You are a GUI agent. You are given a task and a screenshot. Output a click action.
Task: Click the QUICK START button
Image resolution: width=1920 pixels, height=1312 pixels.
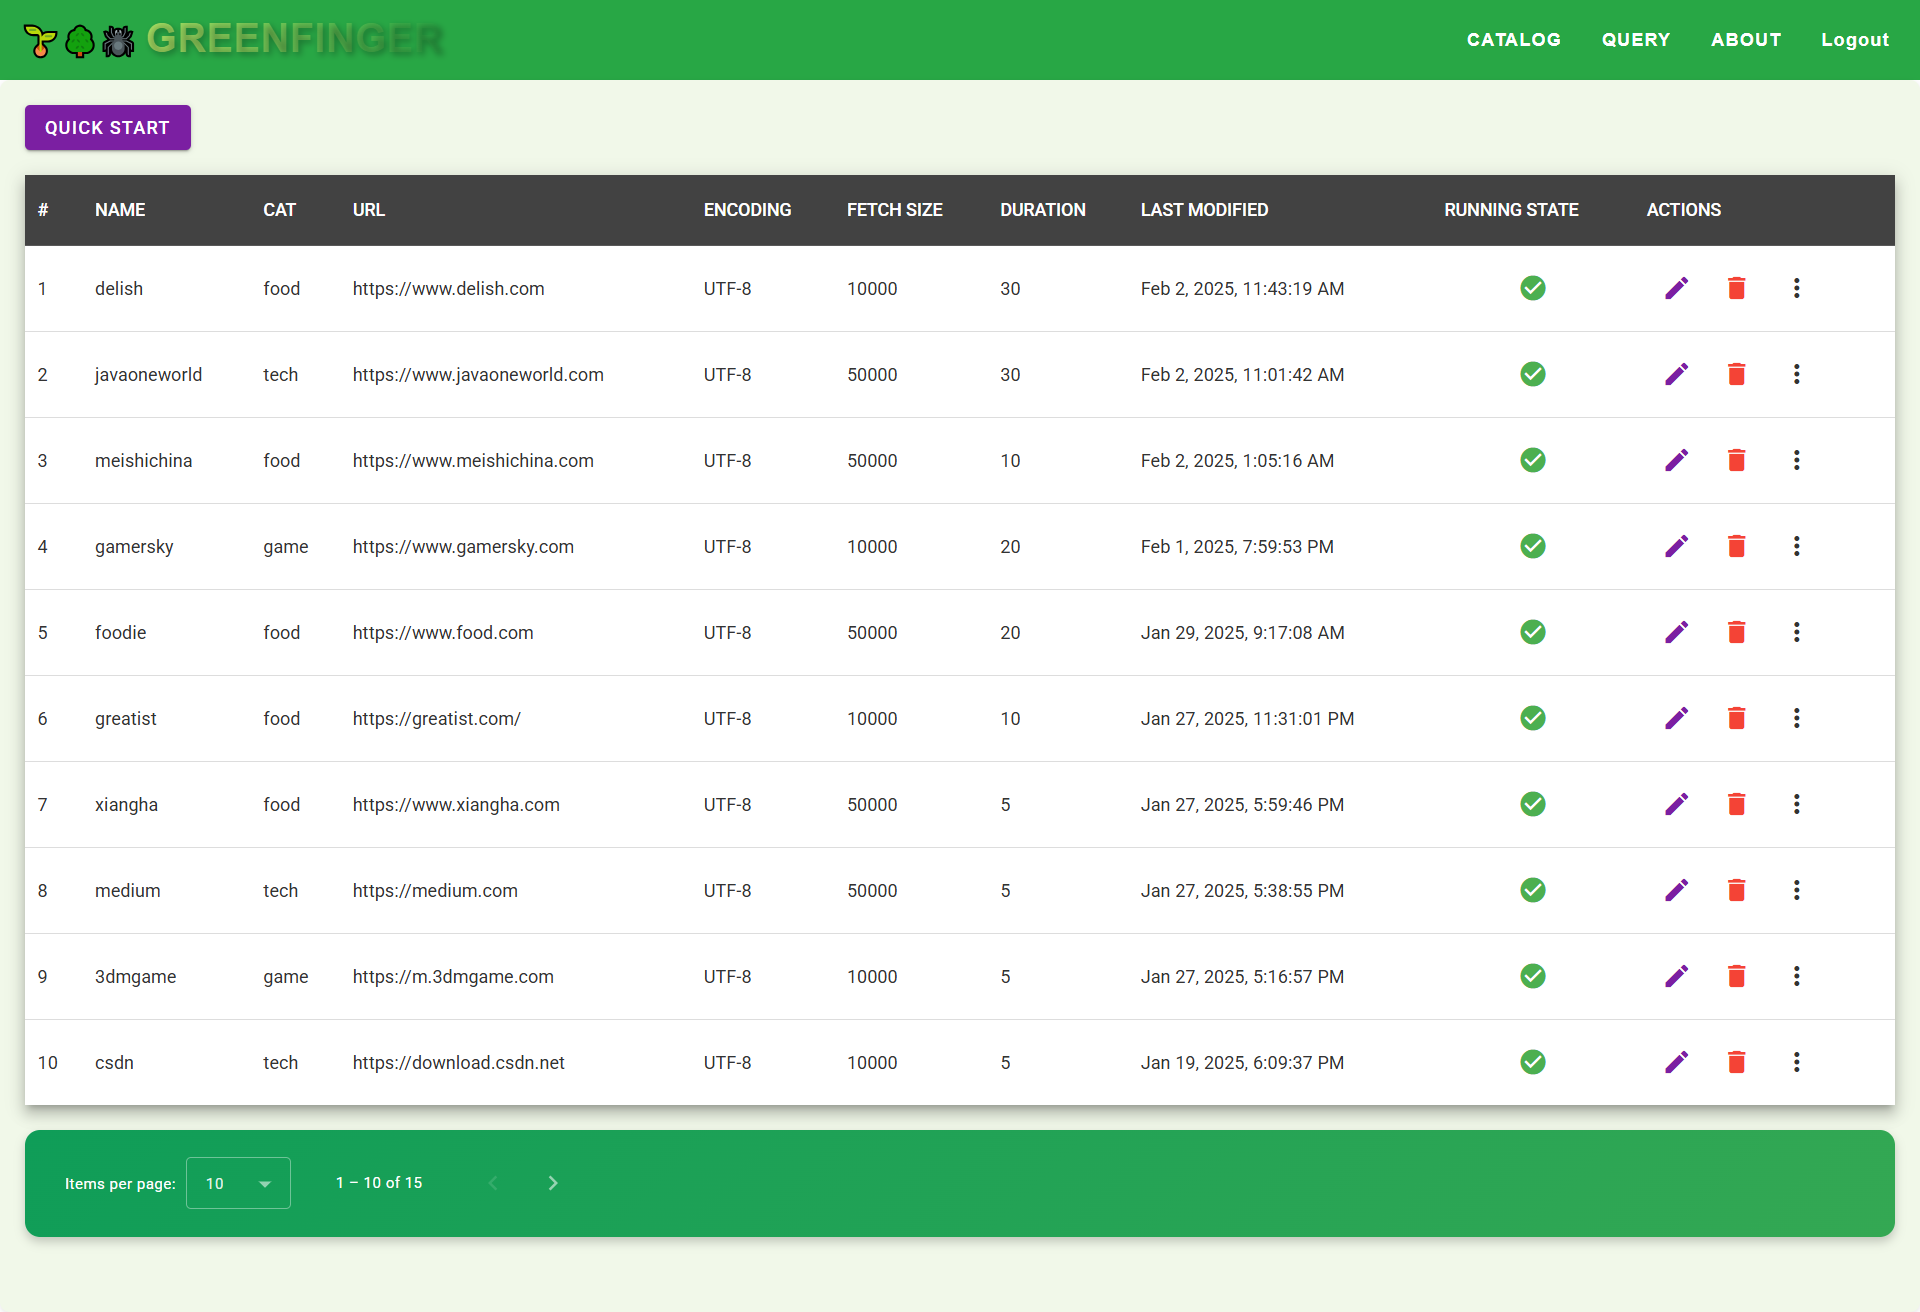tap(108, 128)
